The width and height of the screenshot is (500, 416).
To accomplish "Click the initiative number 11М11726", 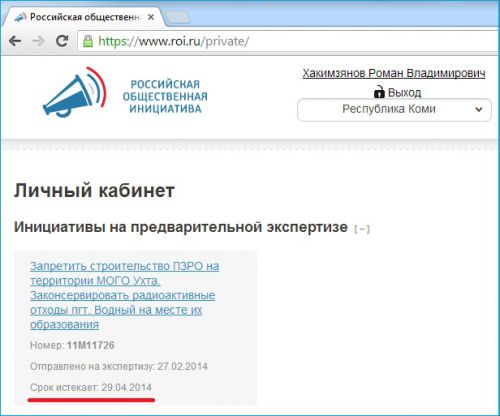I will tap(91, 345).
